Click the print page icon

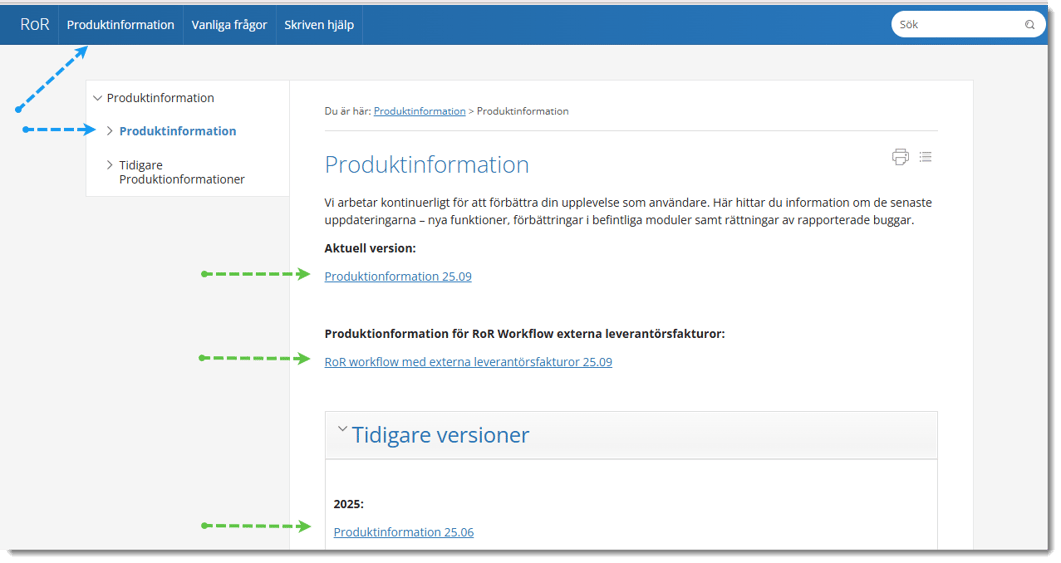900,157
